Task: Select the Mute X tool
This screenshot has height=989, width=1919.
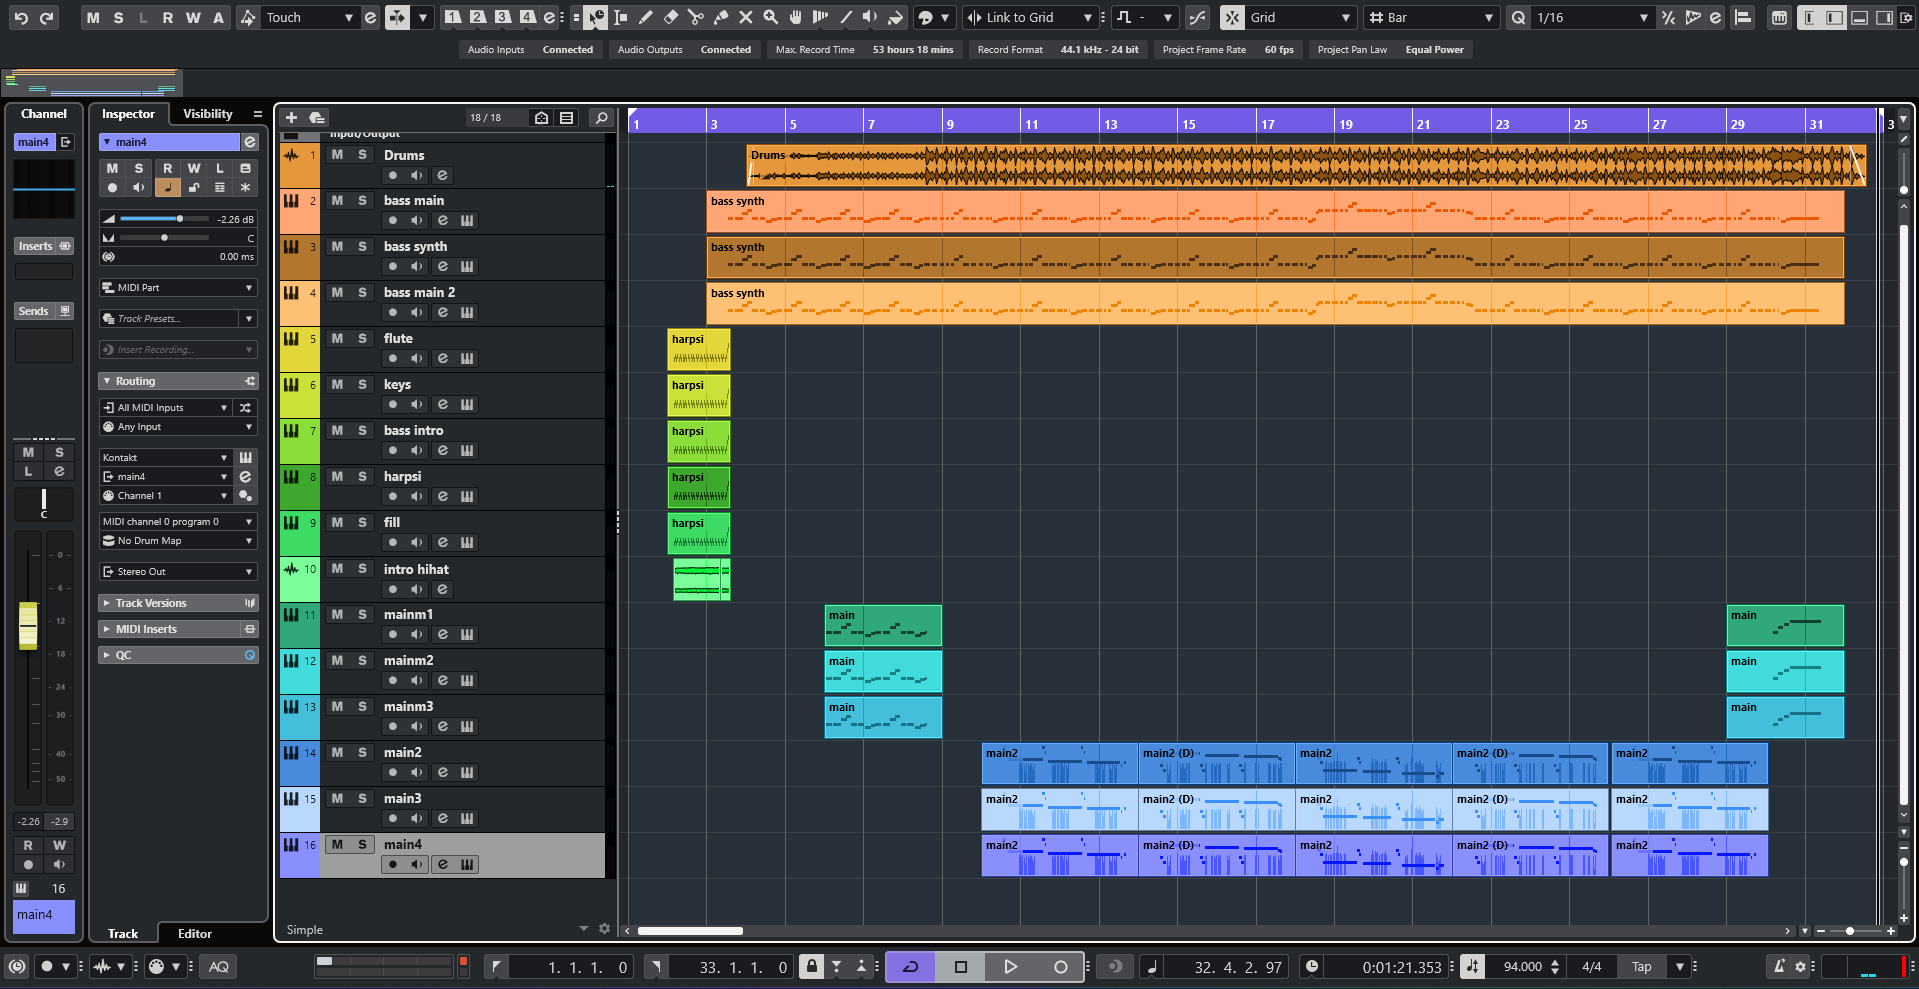Action: click(746, 17)
